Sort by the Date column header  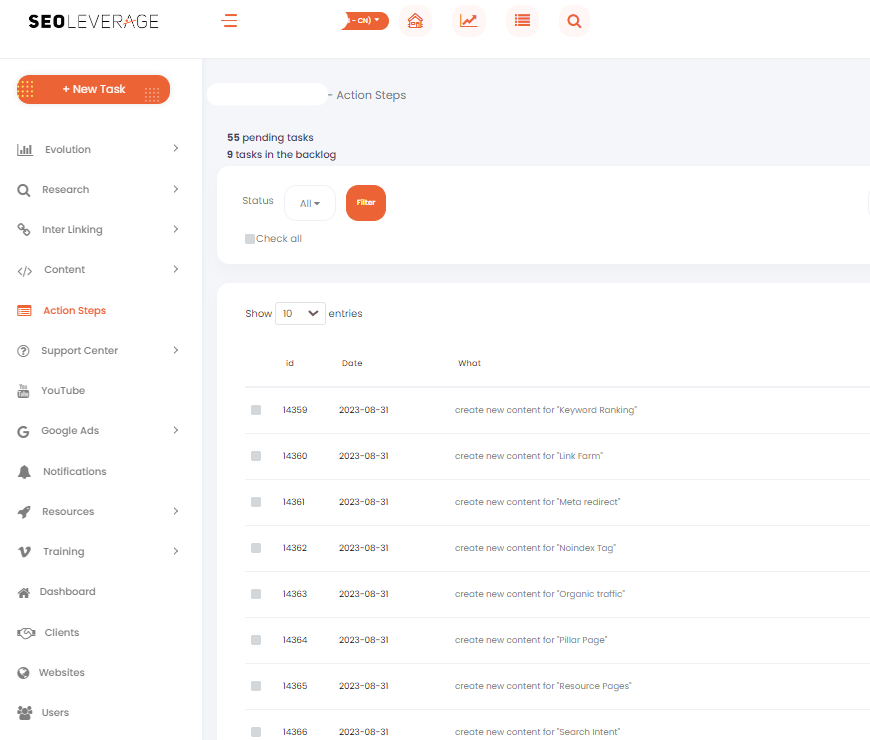(352, 363)
